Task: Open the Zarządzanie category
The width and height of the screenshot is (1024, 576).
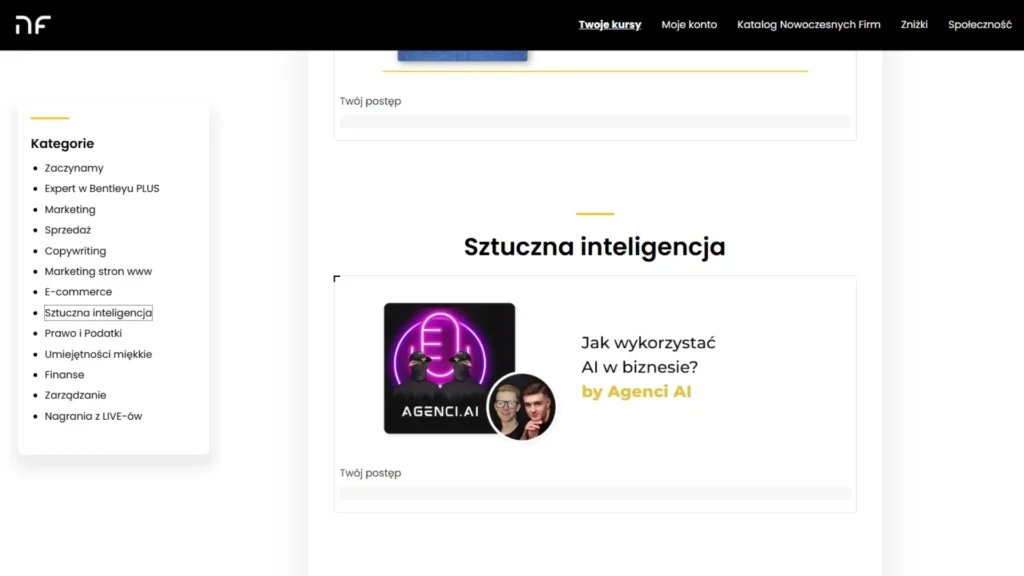Action: pos(75,395)
